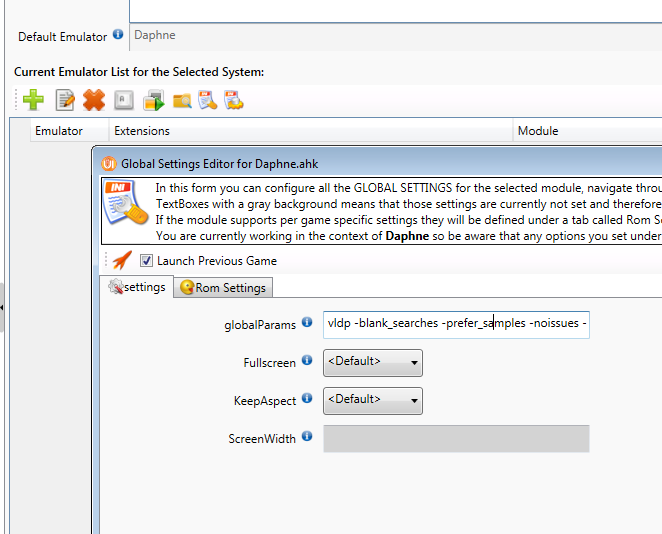This screenshot has height=534, width=662.
Task: Click the info icon beside Default Emulator
Action: (118, 34)
